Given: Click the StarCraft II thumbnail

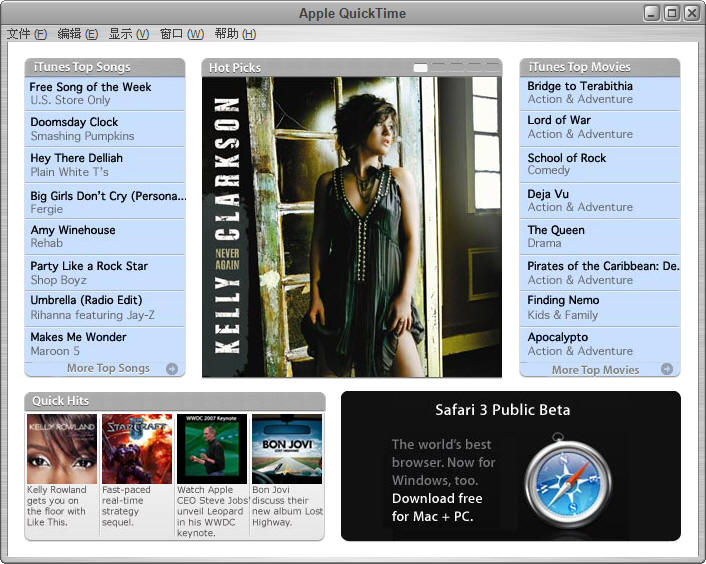Looking at the screenshot, I should pos(137,449).
